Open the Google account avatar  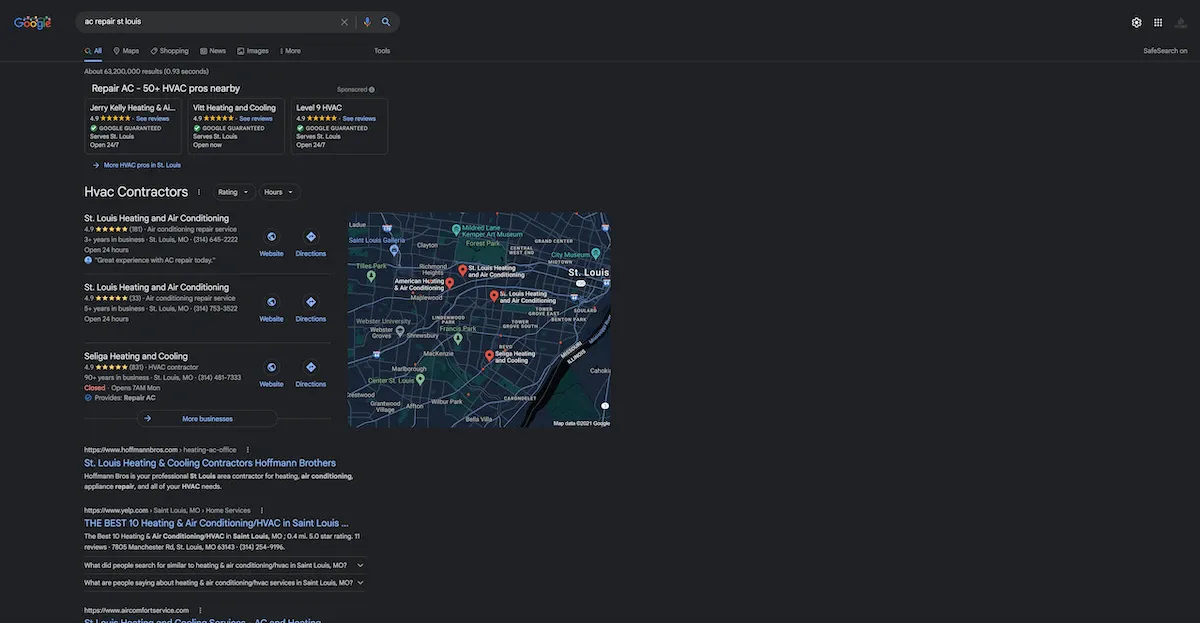[1181, 22]
